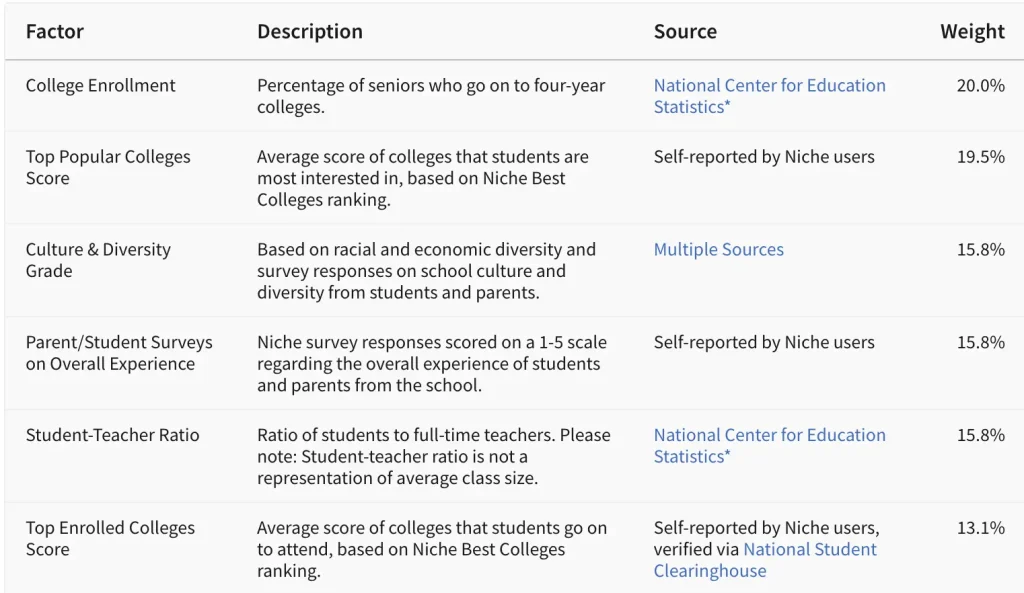1024x593 pixels.
Task: Select the College Enrollment factor cell
Action: (x=100, y=86)
